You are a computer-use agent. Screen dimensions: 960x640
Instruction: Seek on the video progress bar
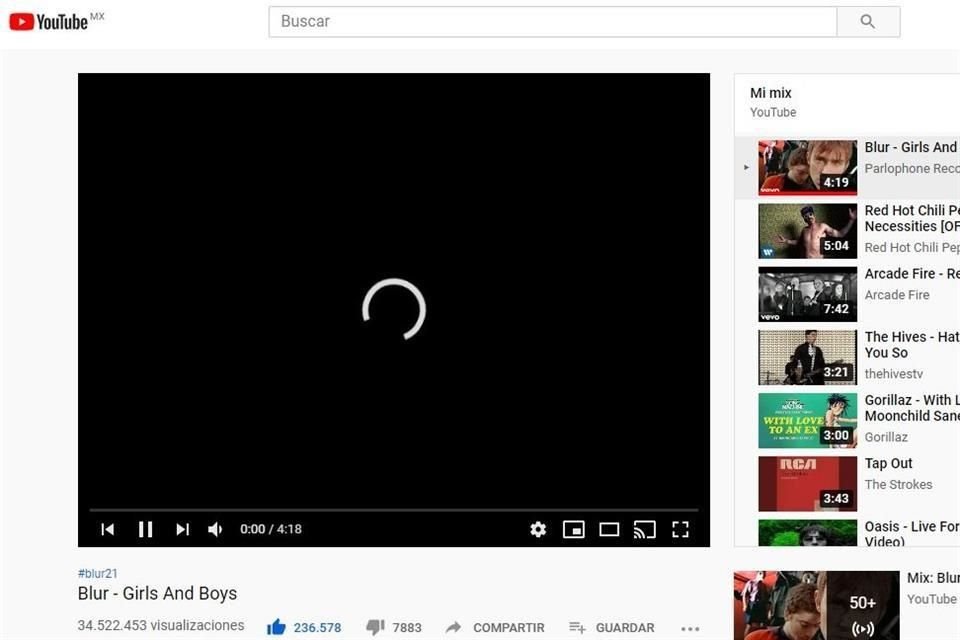[394, 510]
